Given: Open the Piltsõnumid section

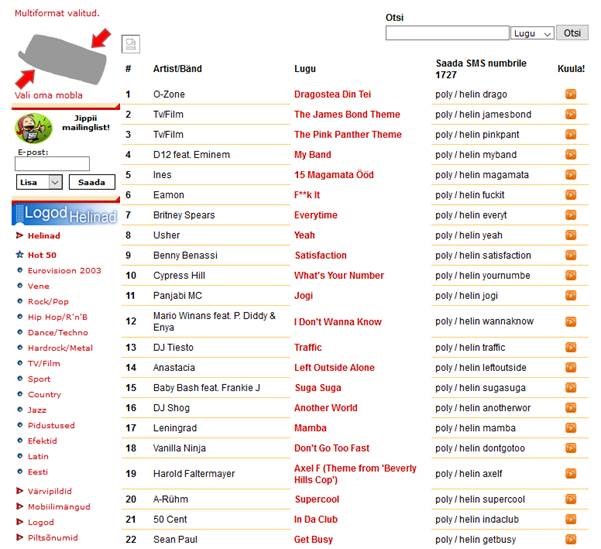Looking at the screenshot, I should [53, 537].
